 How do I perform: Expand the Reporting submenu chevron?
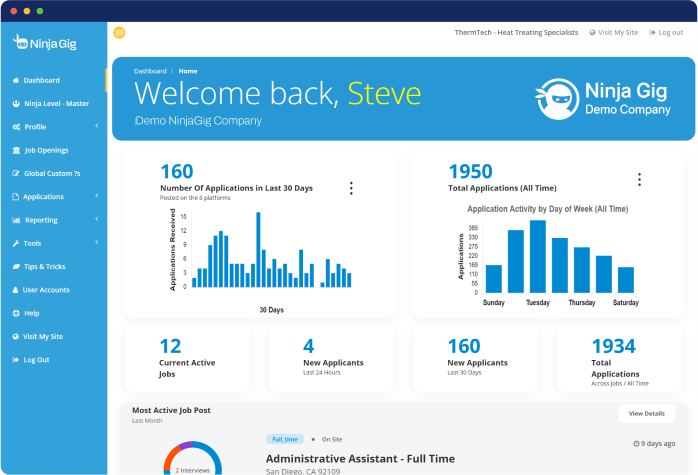[x=97, y=219]
